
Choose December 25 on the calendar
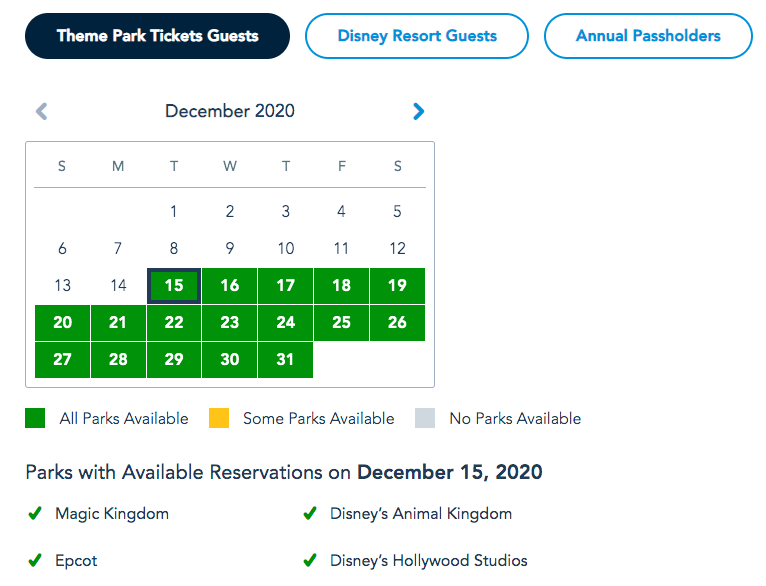[341, 323]
